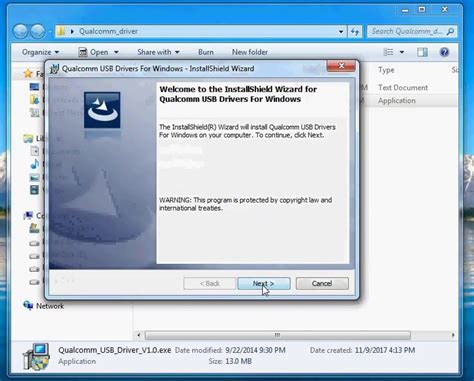474x381 pixels.
Task: Expand the address bar history dropdown
Action: tap(341, 32)
